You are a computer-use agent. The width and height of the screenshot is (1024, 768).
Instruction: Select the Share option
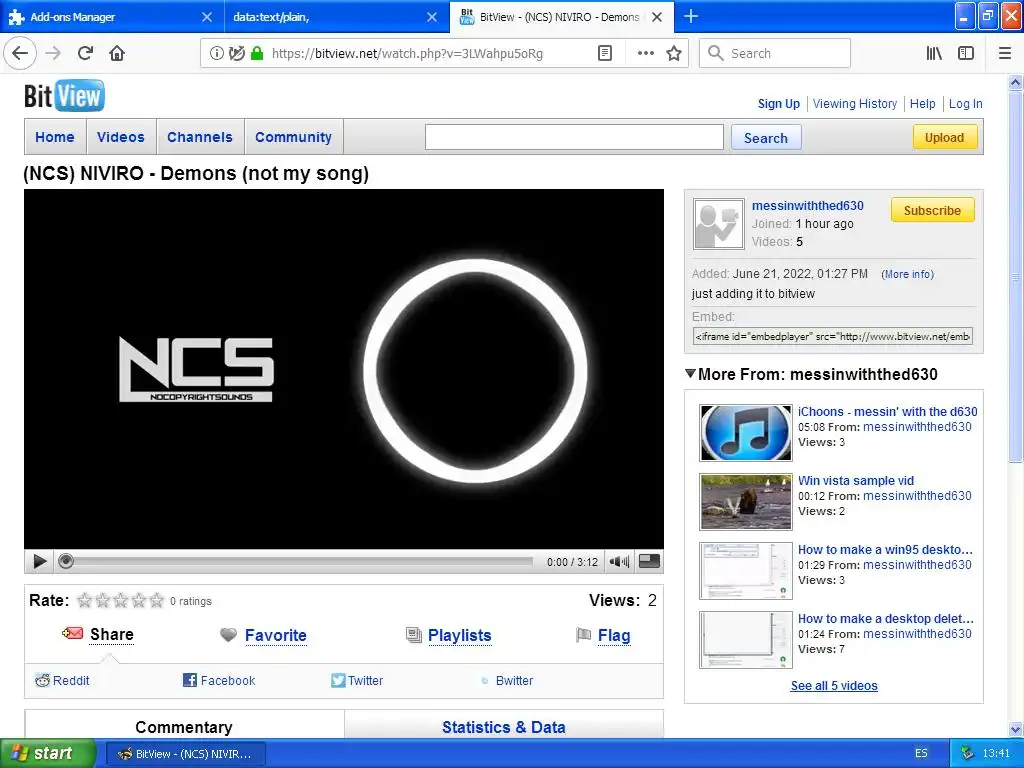pos(112,634)
